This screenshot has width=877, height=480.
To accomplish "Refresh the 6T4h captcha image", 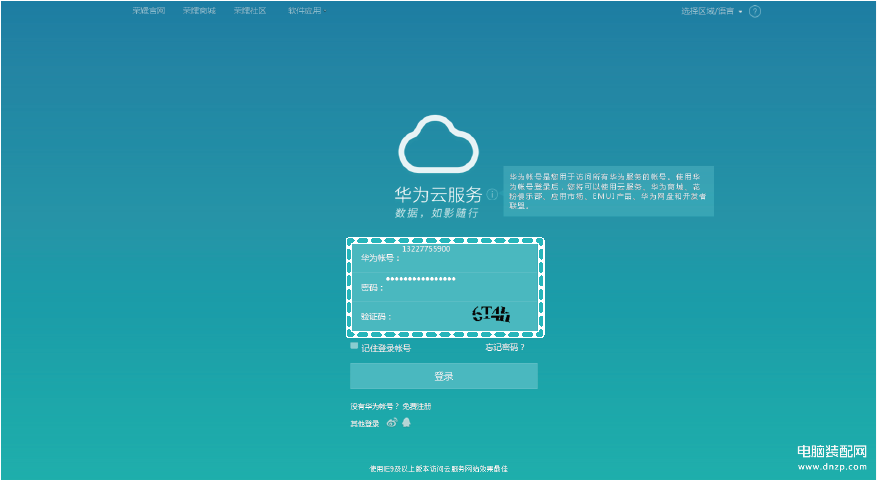I will (491, 314).
